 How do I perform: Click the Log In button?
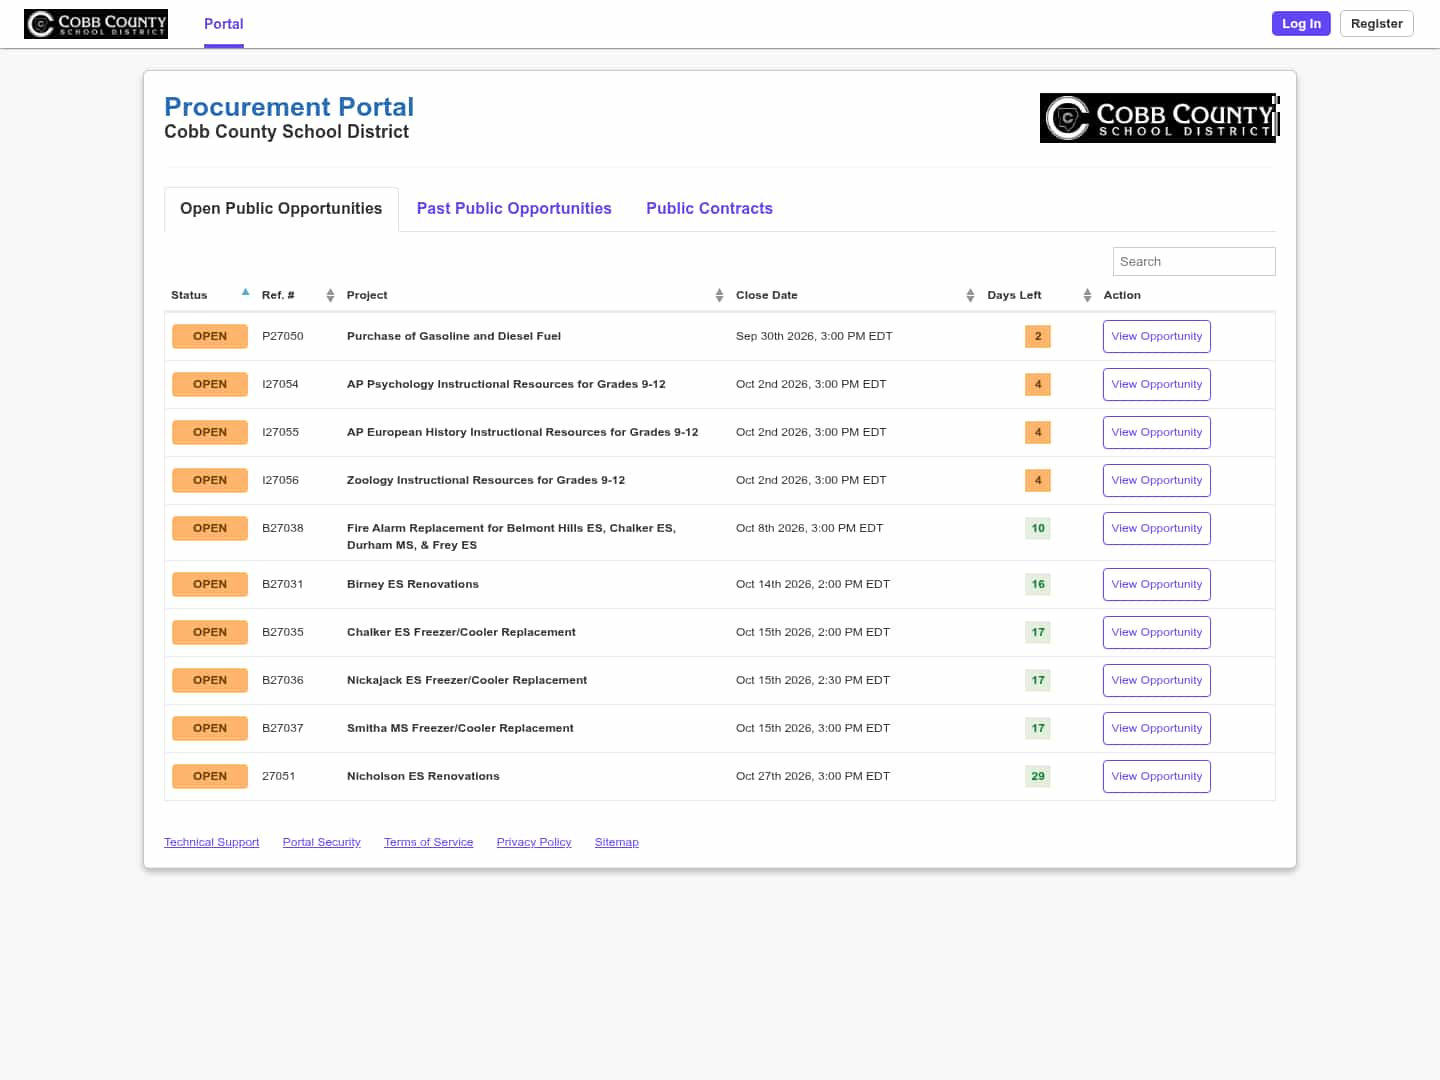(x=1301, y=24)
